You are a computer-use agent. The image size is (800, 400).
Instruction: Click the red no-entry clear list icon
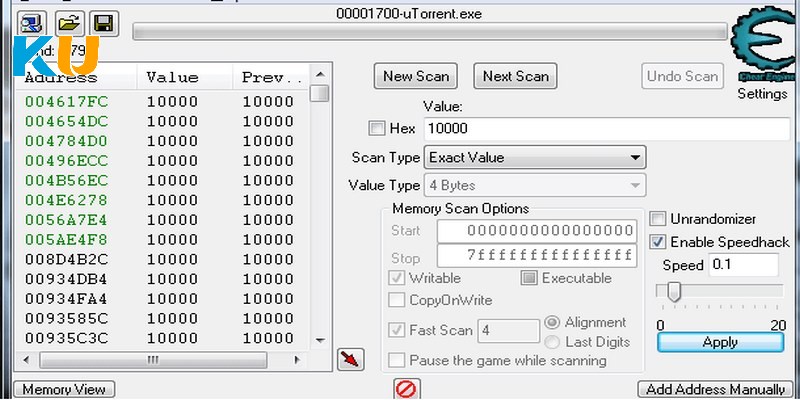point(407,389)
